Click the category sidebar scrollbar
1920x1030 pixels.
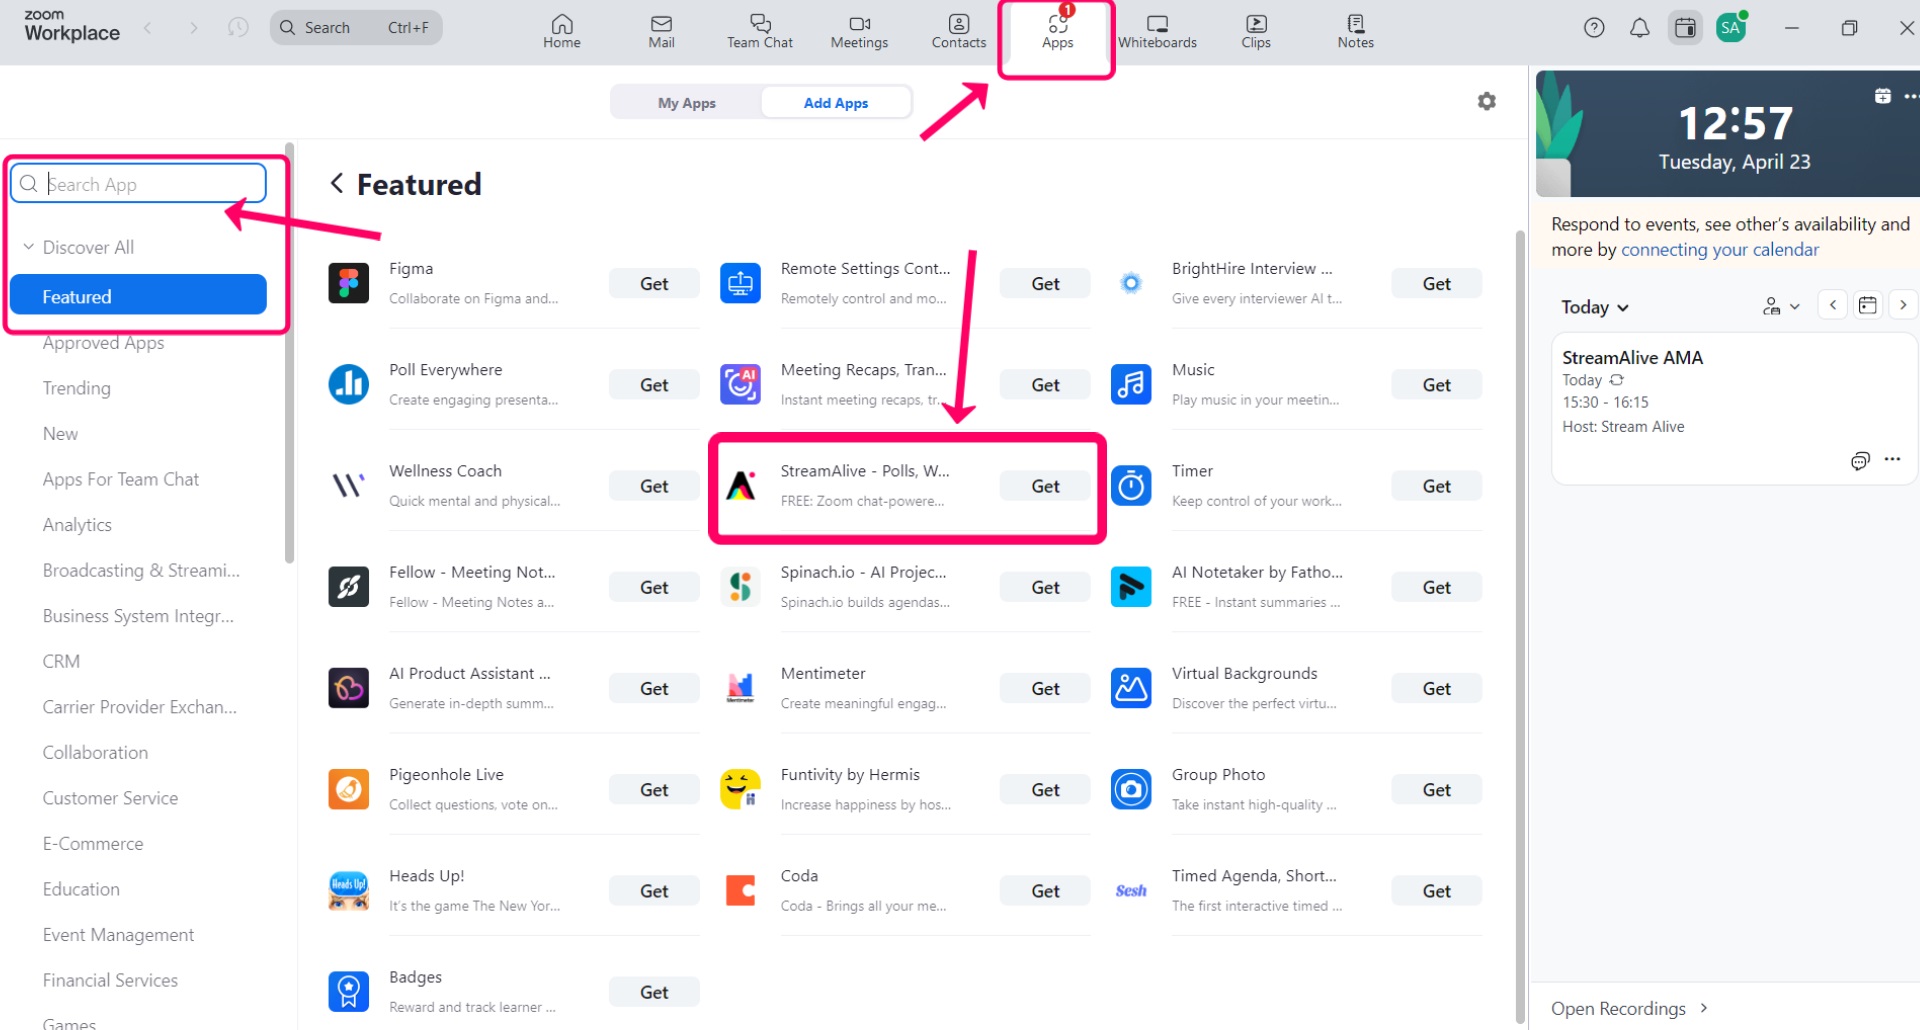[x=289, y=355]
